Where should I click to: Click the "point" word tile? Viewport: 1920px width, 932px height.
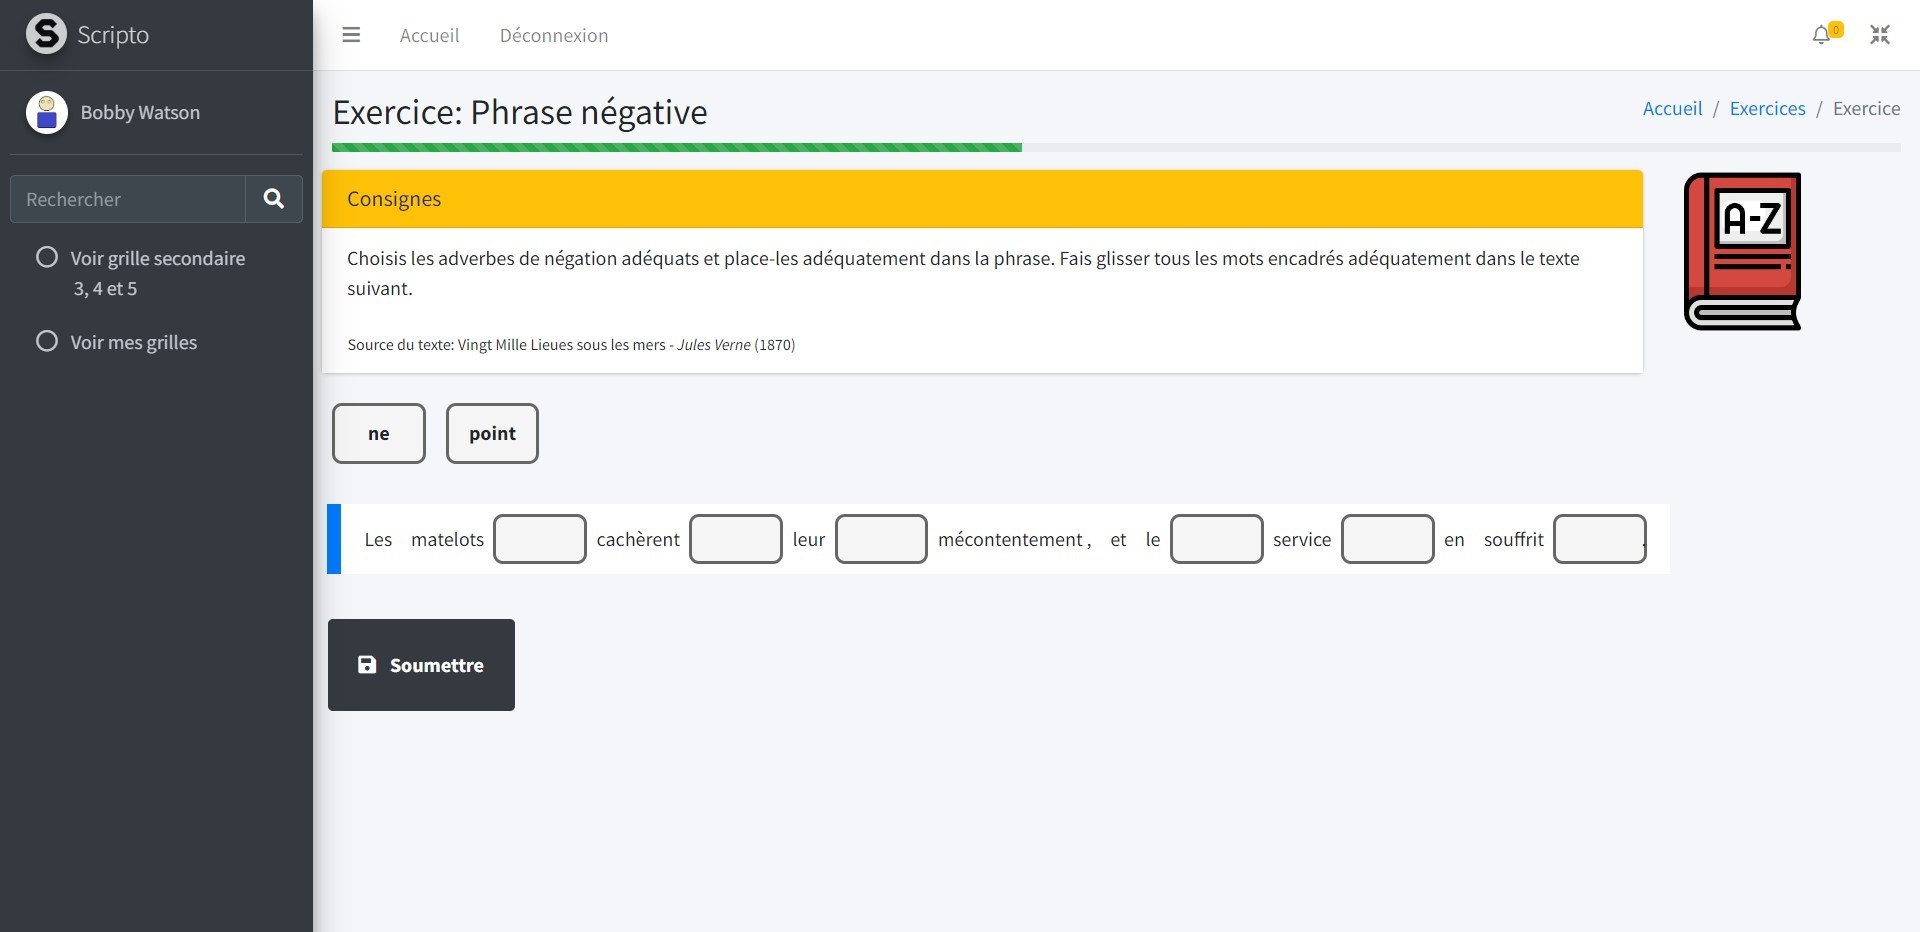tap(492, 433)
